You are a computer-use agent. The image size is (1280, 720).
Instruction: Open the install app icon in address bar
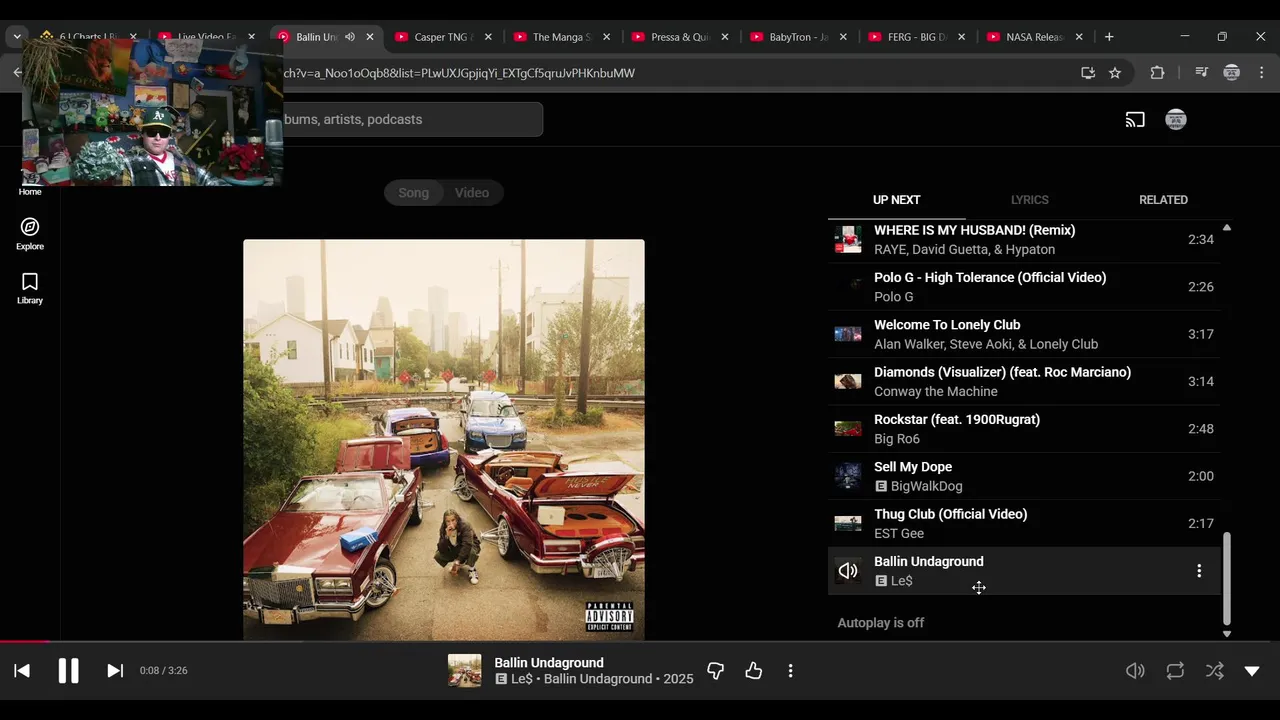(x=1088, y=73)
